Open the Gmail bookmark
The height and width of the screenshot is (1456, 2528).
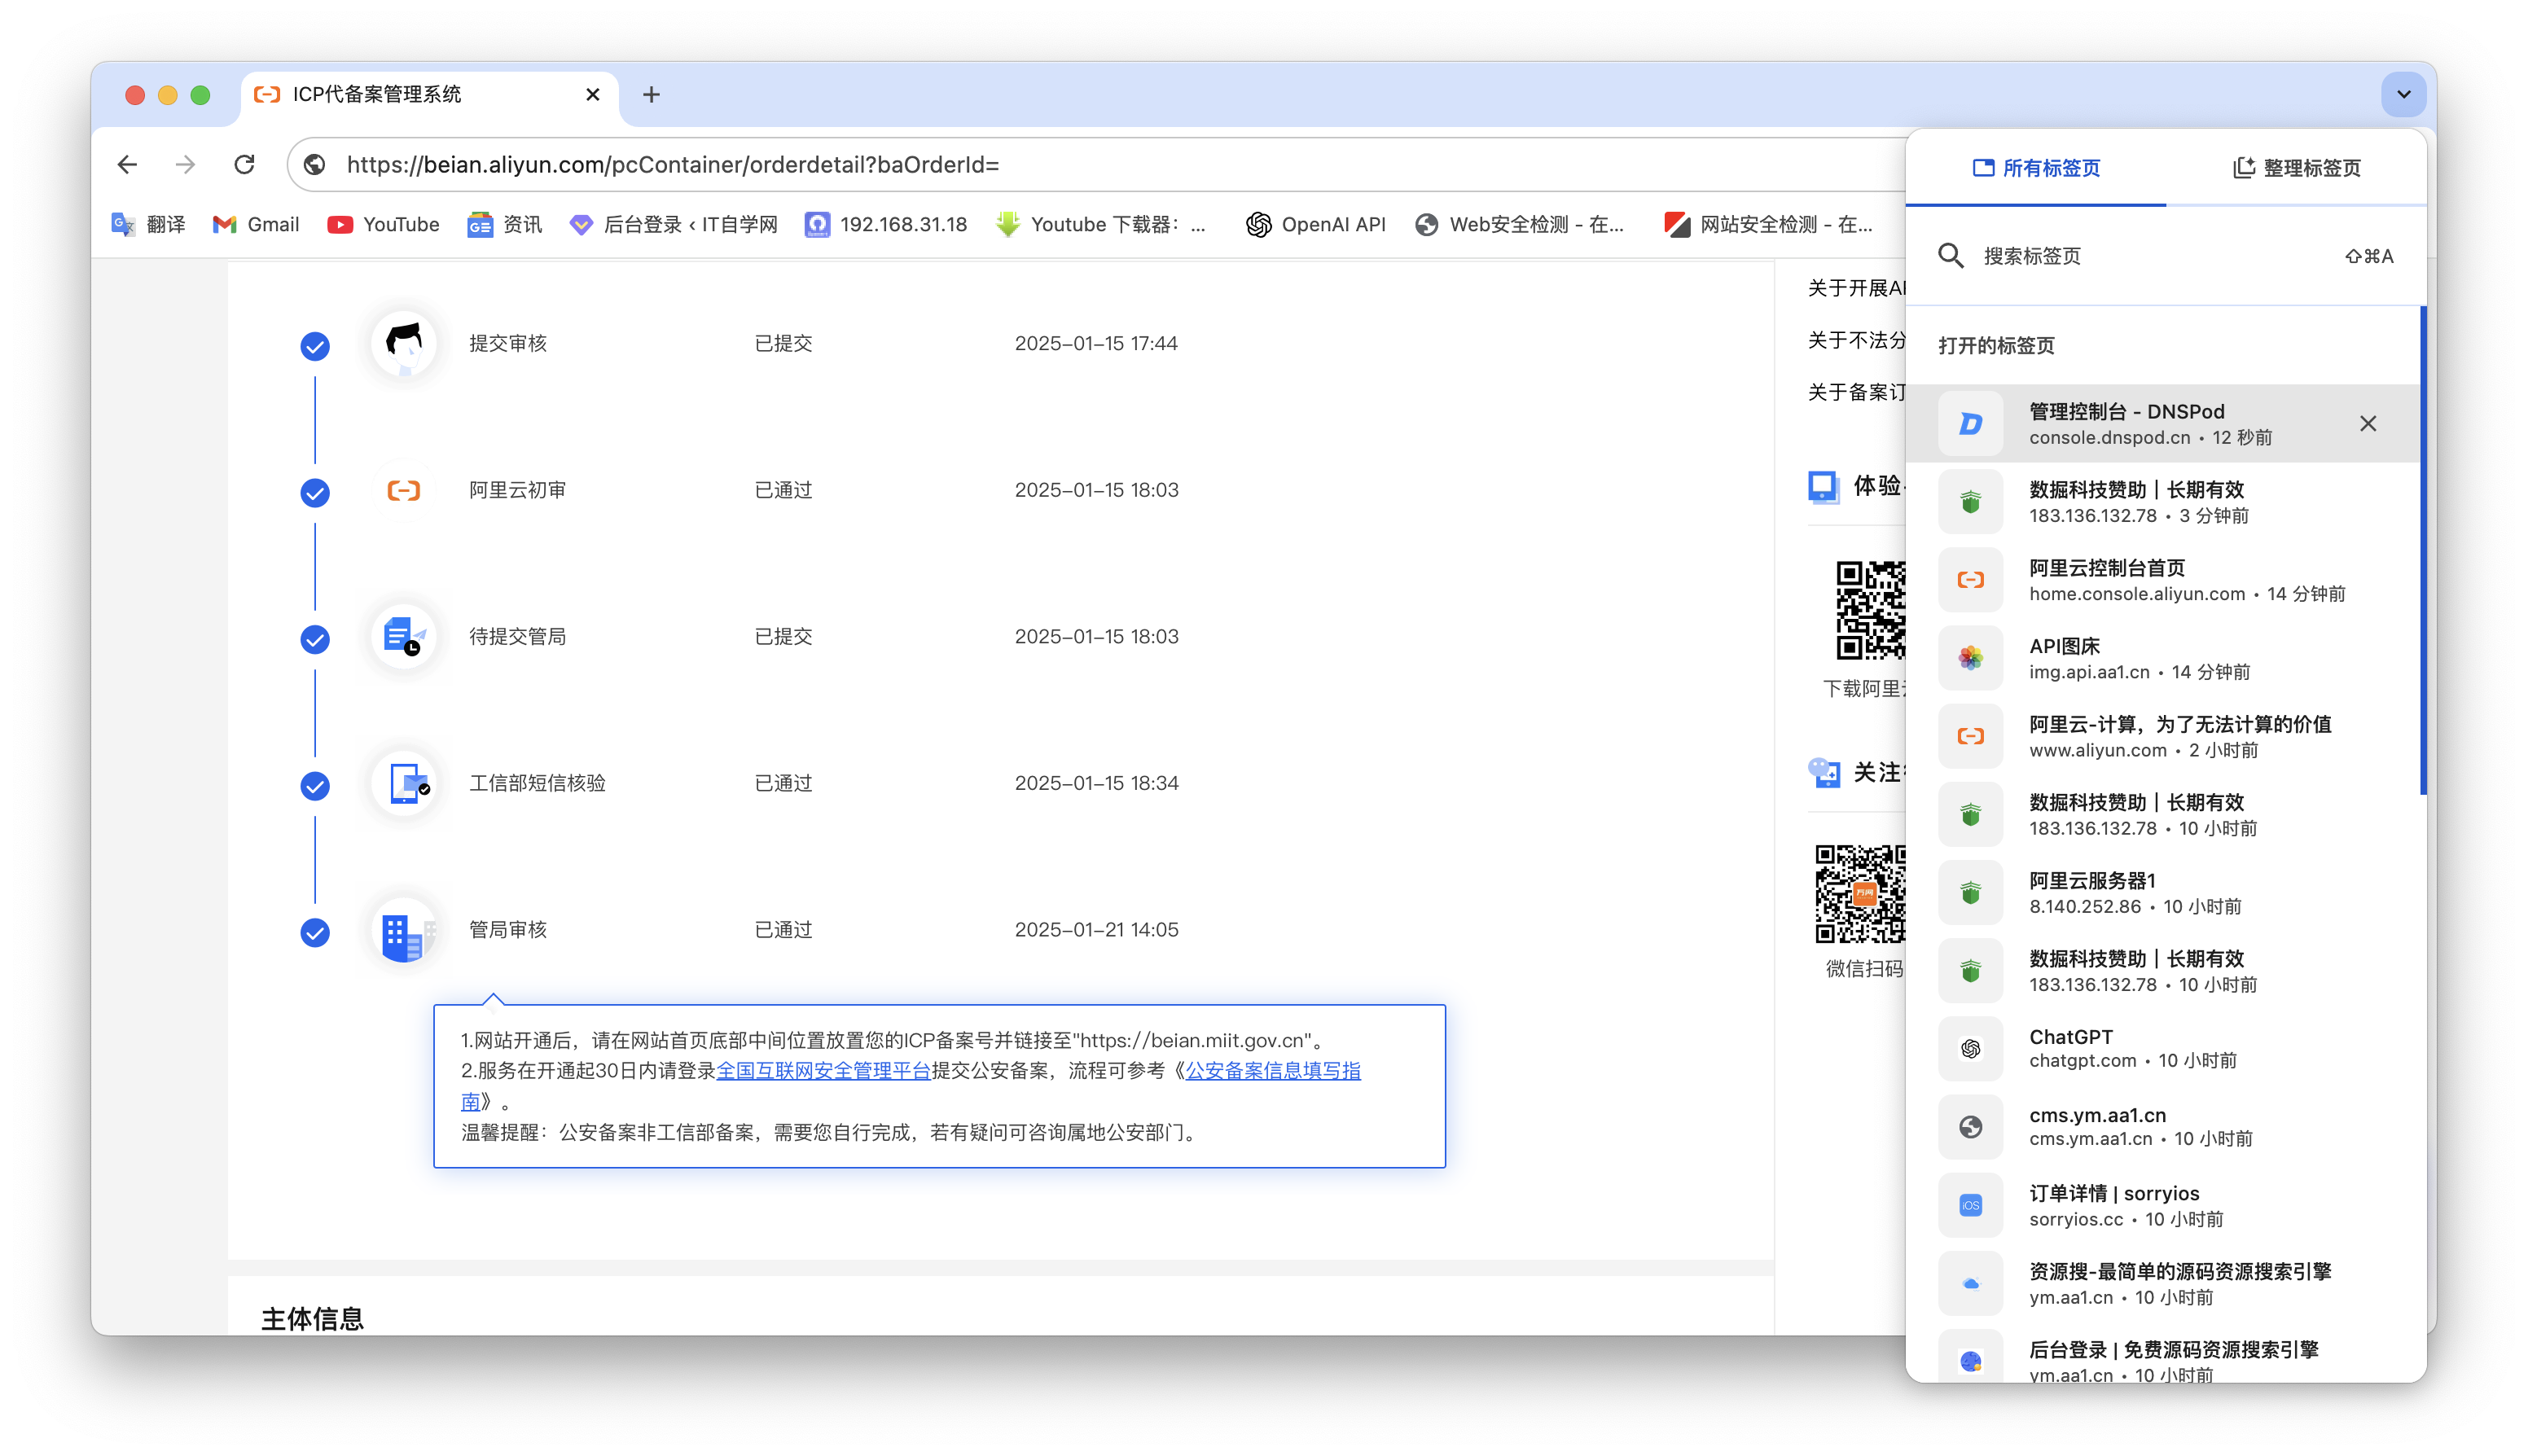256,224
